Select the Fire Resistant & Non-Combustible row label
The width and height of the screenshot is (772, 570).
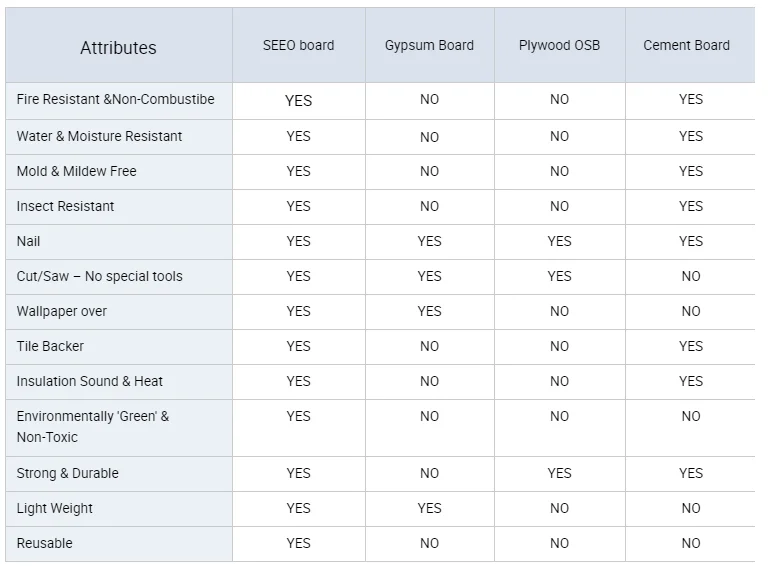point(115,99)
